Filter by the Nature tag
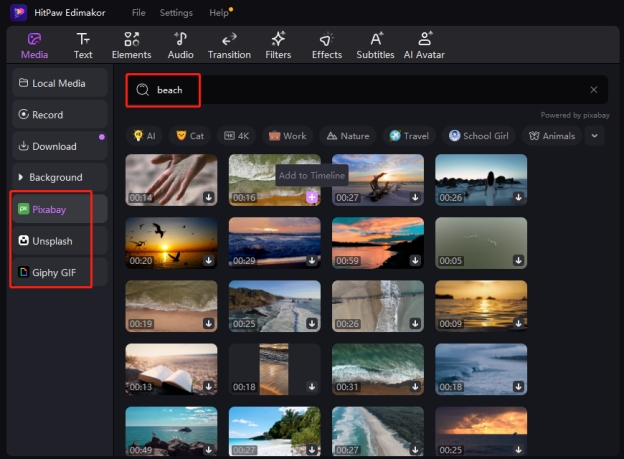 coord(348,136)
